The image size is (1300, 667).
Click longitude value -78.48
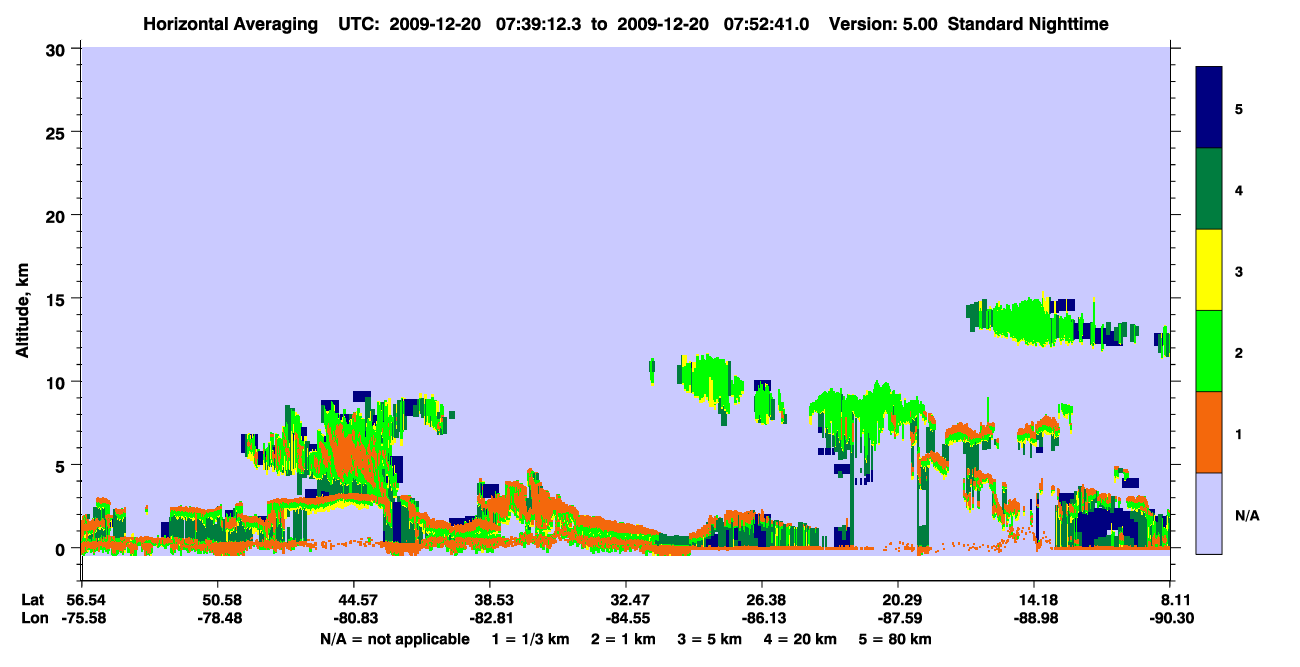(218, 619)
